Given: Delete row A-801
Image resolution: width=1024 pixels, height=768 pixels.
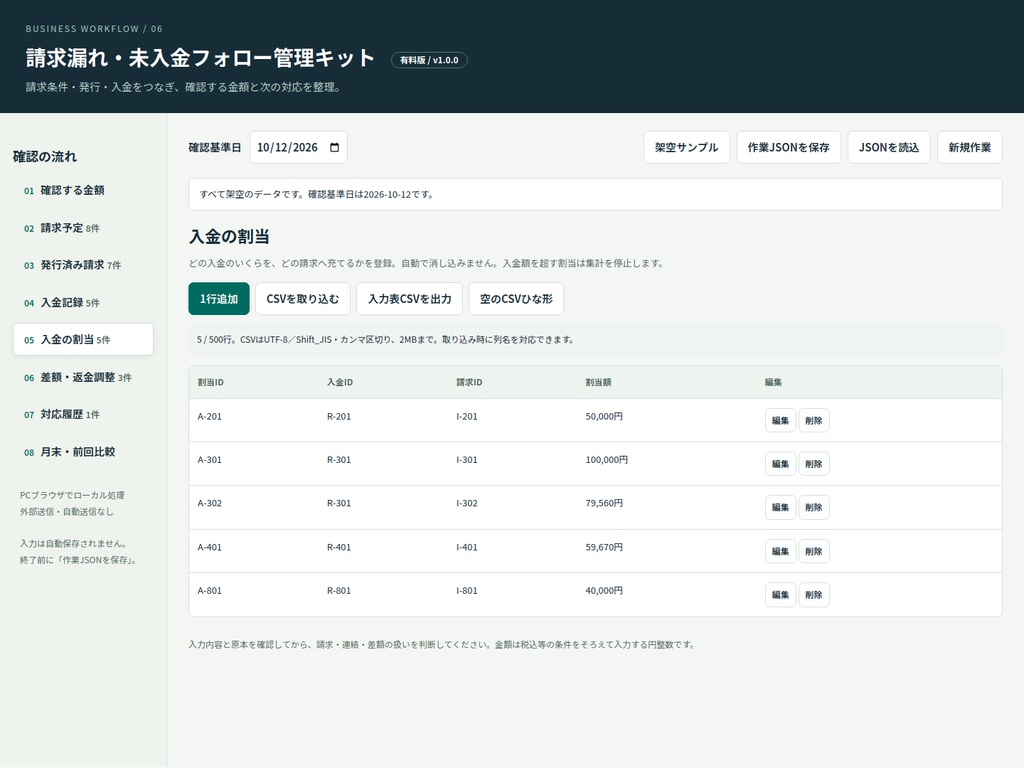Looking at the screenshot, I should coord(814,594).
